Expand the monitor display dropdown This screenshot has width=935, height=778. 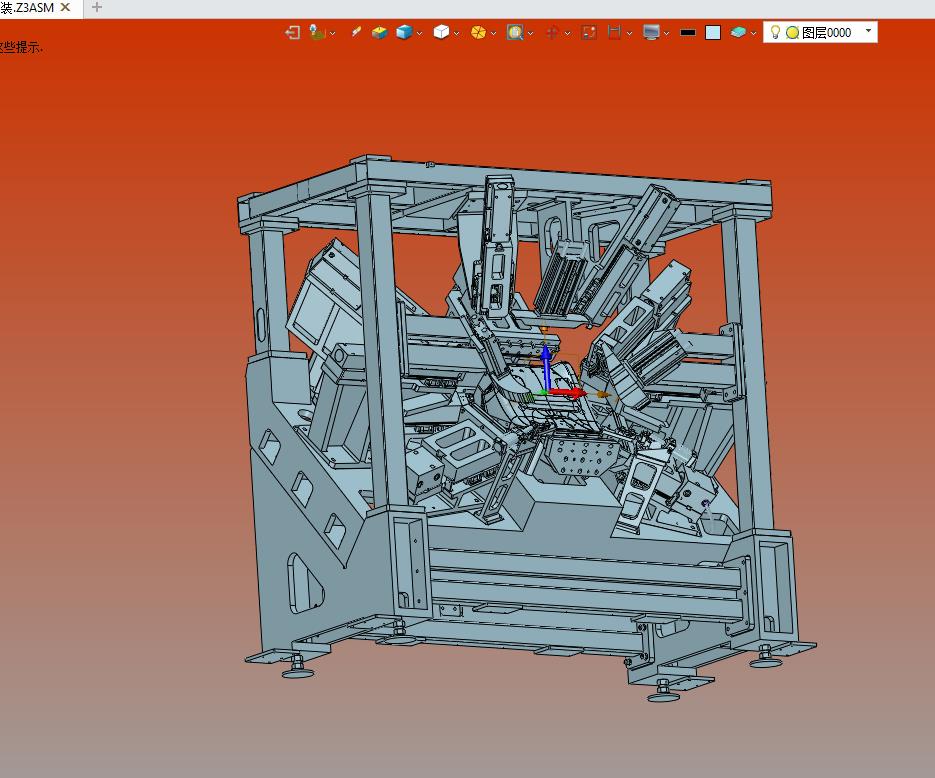pyautogui.click(x=666, y=33)
